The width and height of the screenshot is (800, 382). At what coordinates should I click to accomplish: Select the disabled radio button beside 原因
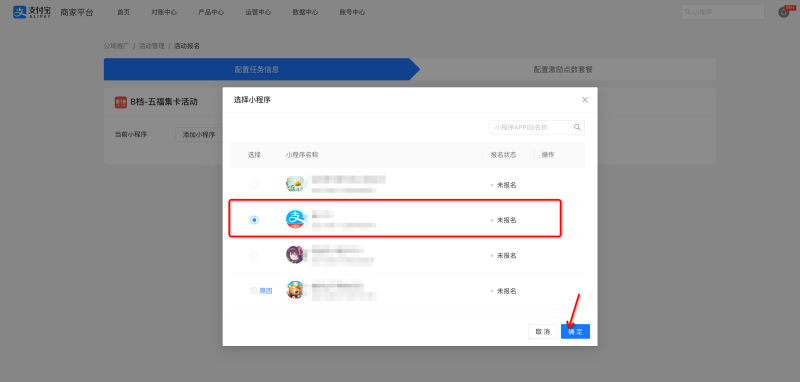click(254, 291)
